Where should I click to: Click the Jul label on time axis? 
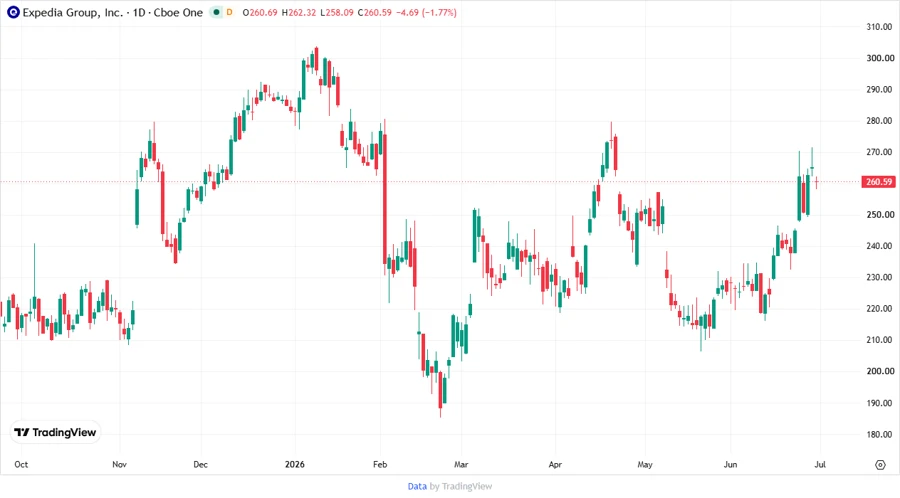[x=820, y=464]
